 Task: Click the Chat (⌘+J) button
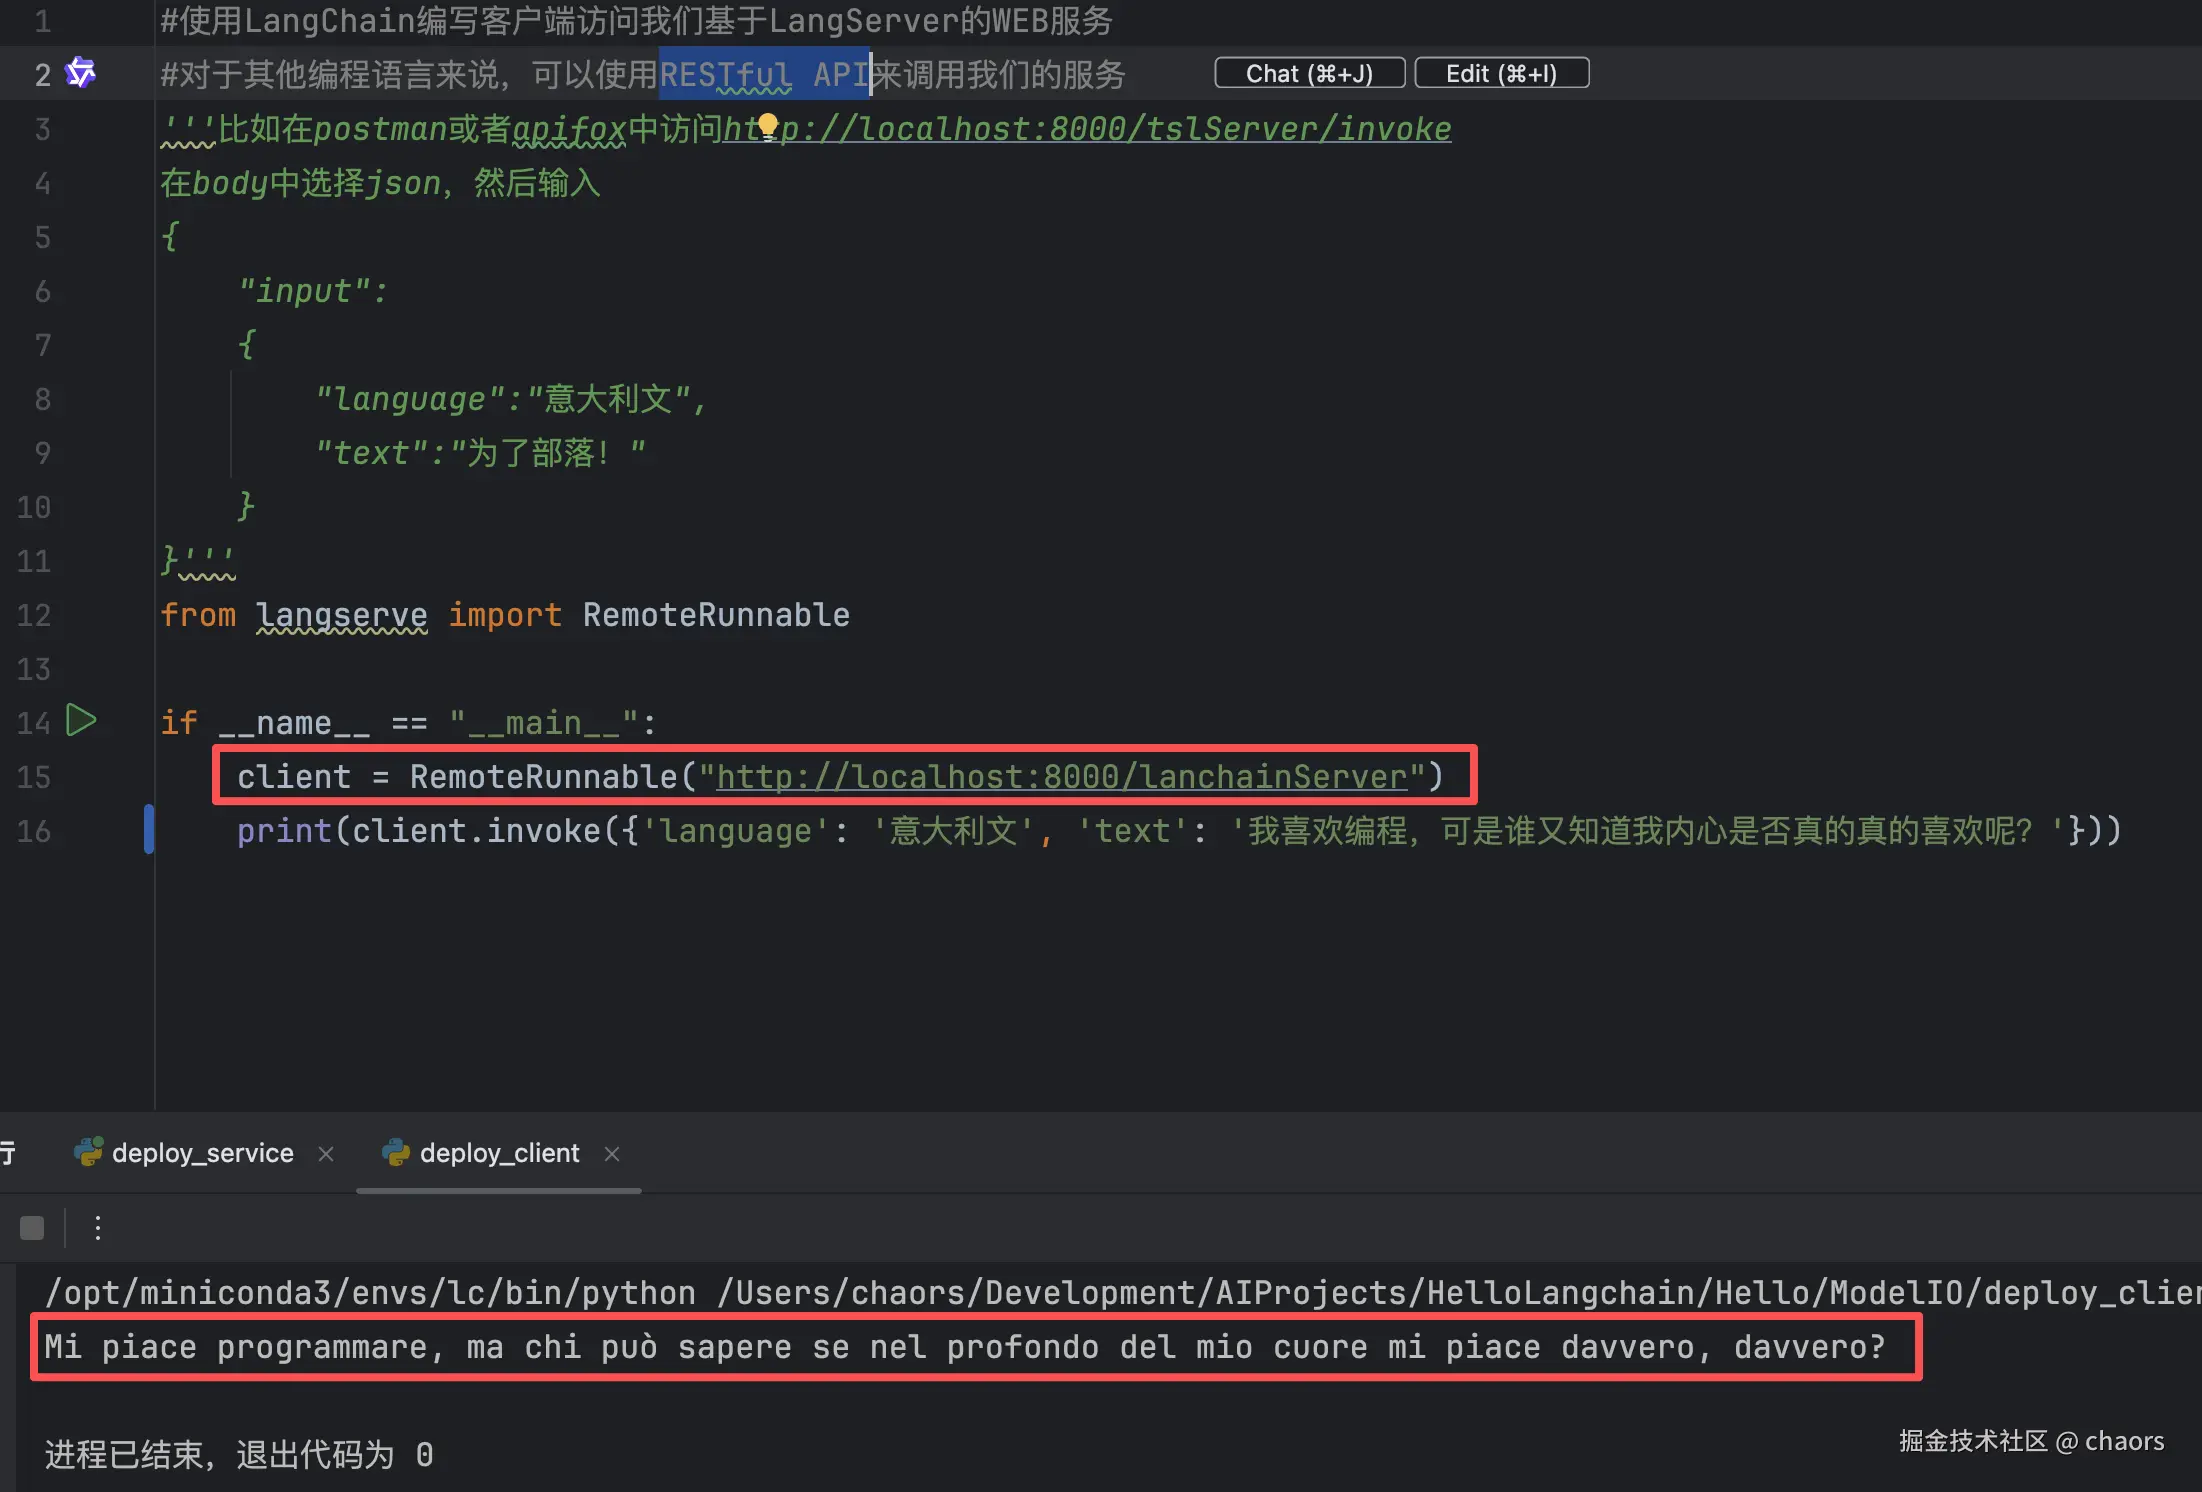(1309, 74)
